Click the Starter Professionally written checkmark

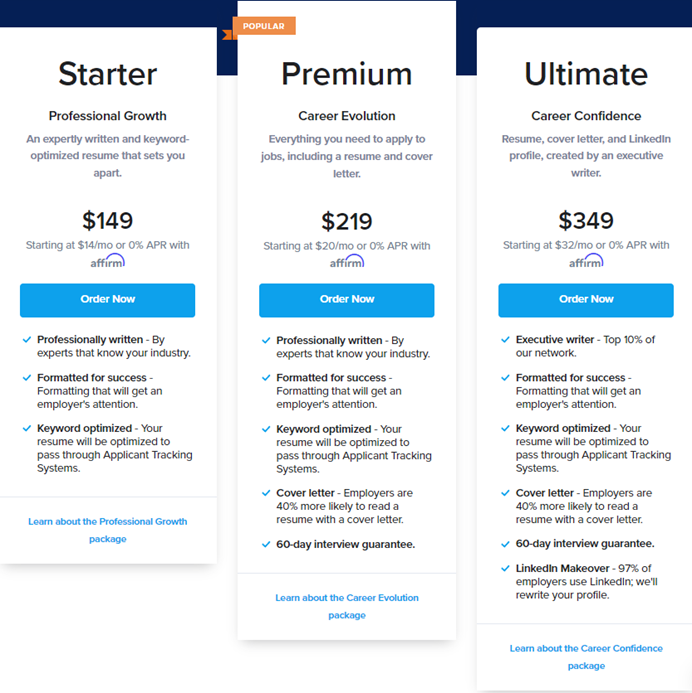(27, 339)
